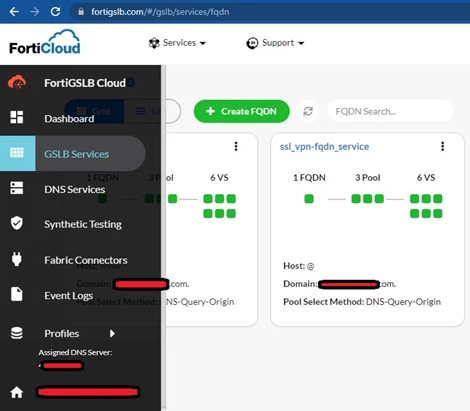Viewport: 470px width, 411px height.
Task: Reload the page using the browser refresh button
Action: (x=55, y=12)
